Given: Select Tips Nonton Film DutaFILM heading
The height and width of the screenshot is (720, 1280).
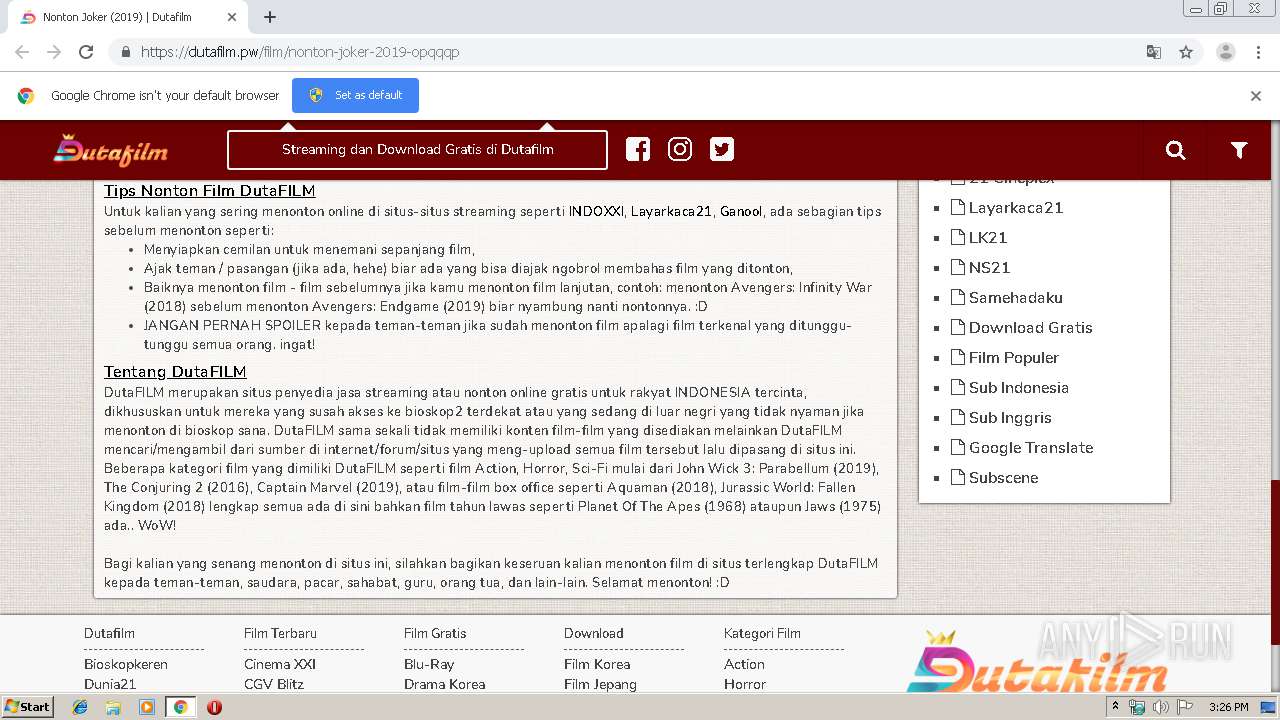Looking at the screenshot, I should click(210, 190).
